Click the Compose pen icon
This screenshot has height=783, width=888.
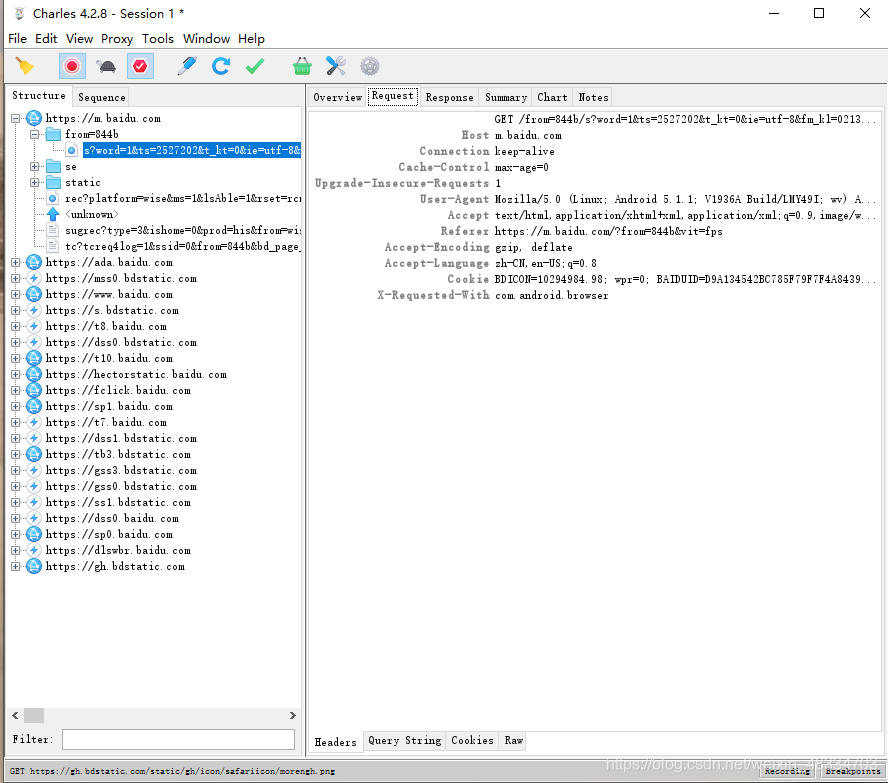click(x=187, y=66)
